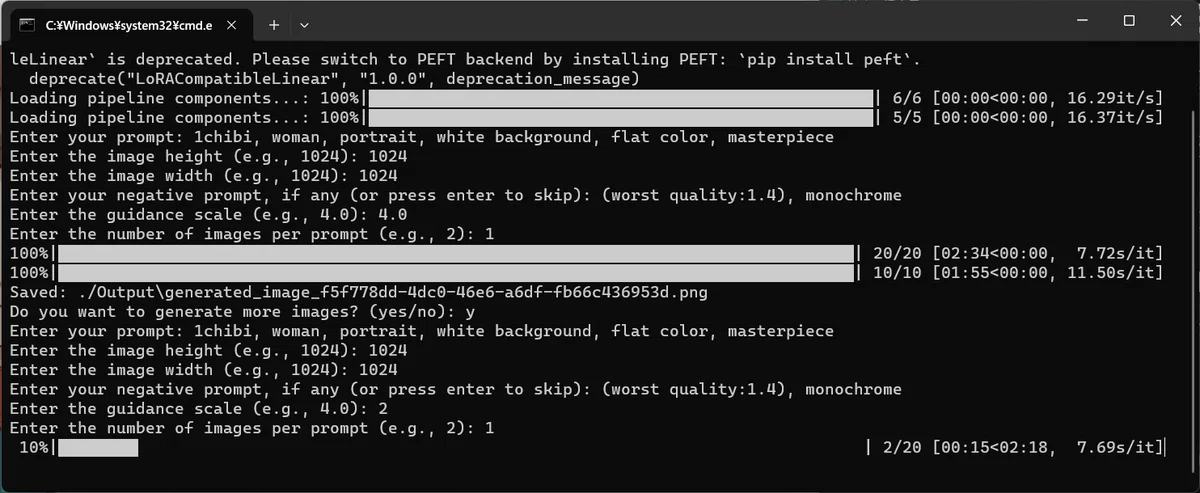Close the terminal window

click(1174, 21)
